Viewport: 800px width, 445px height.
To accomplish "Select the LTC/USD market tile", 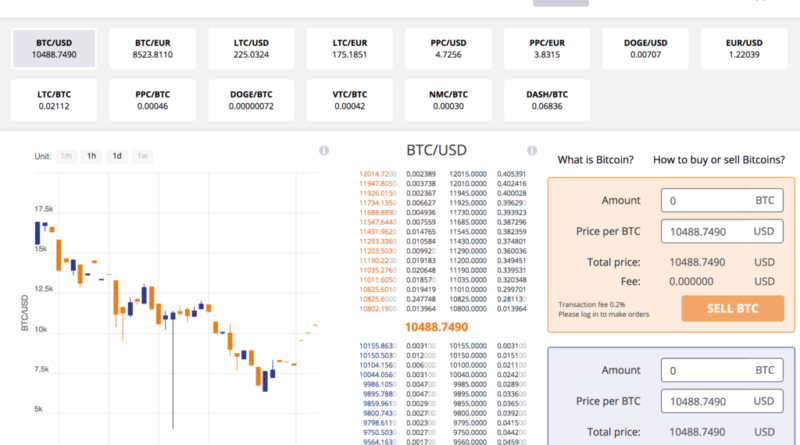I will [x=251, y=48].
